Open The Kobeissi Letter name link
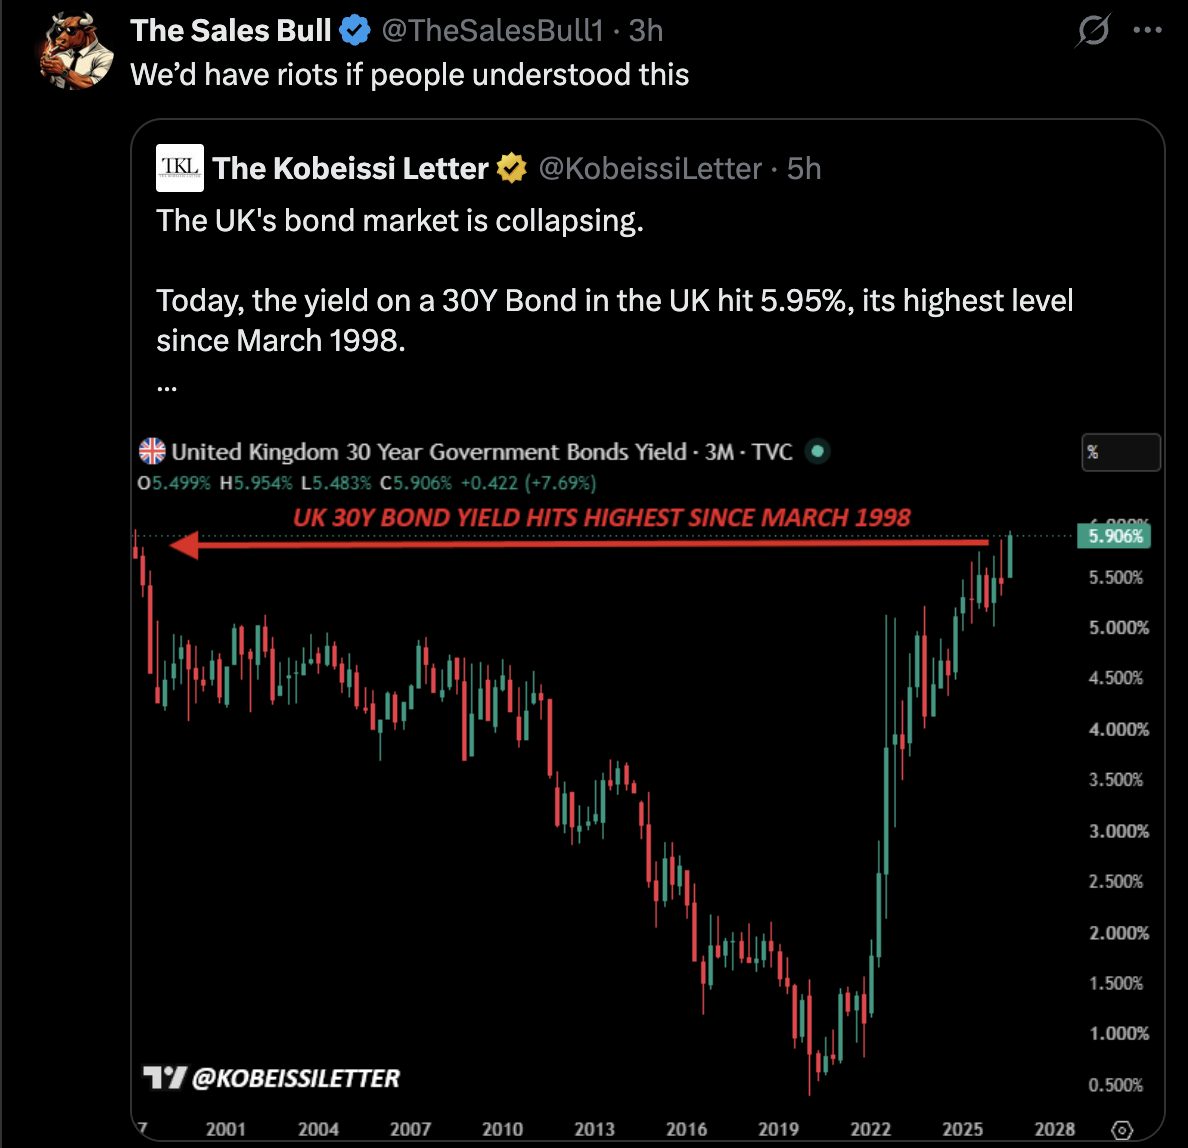Screen dimensions: 1188x1148 point(350,168)
